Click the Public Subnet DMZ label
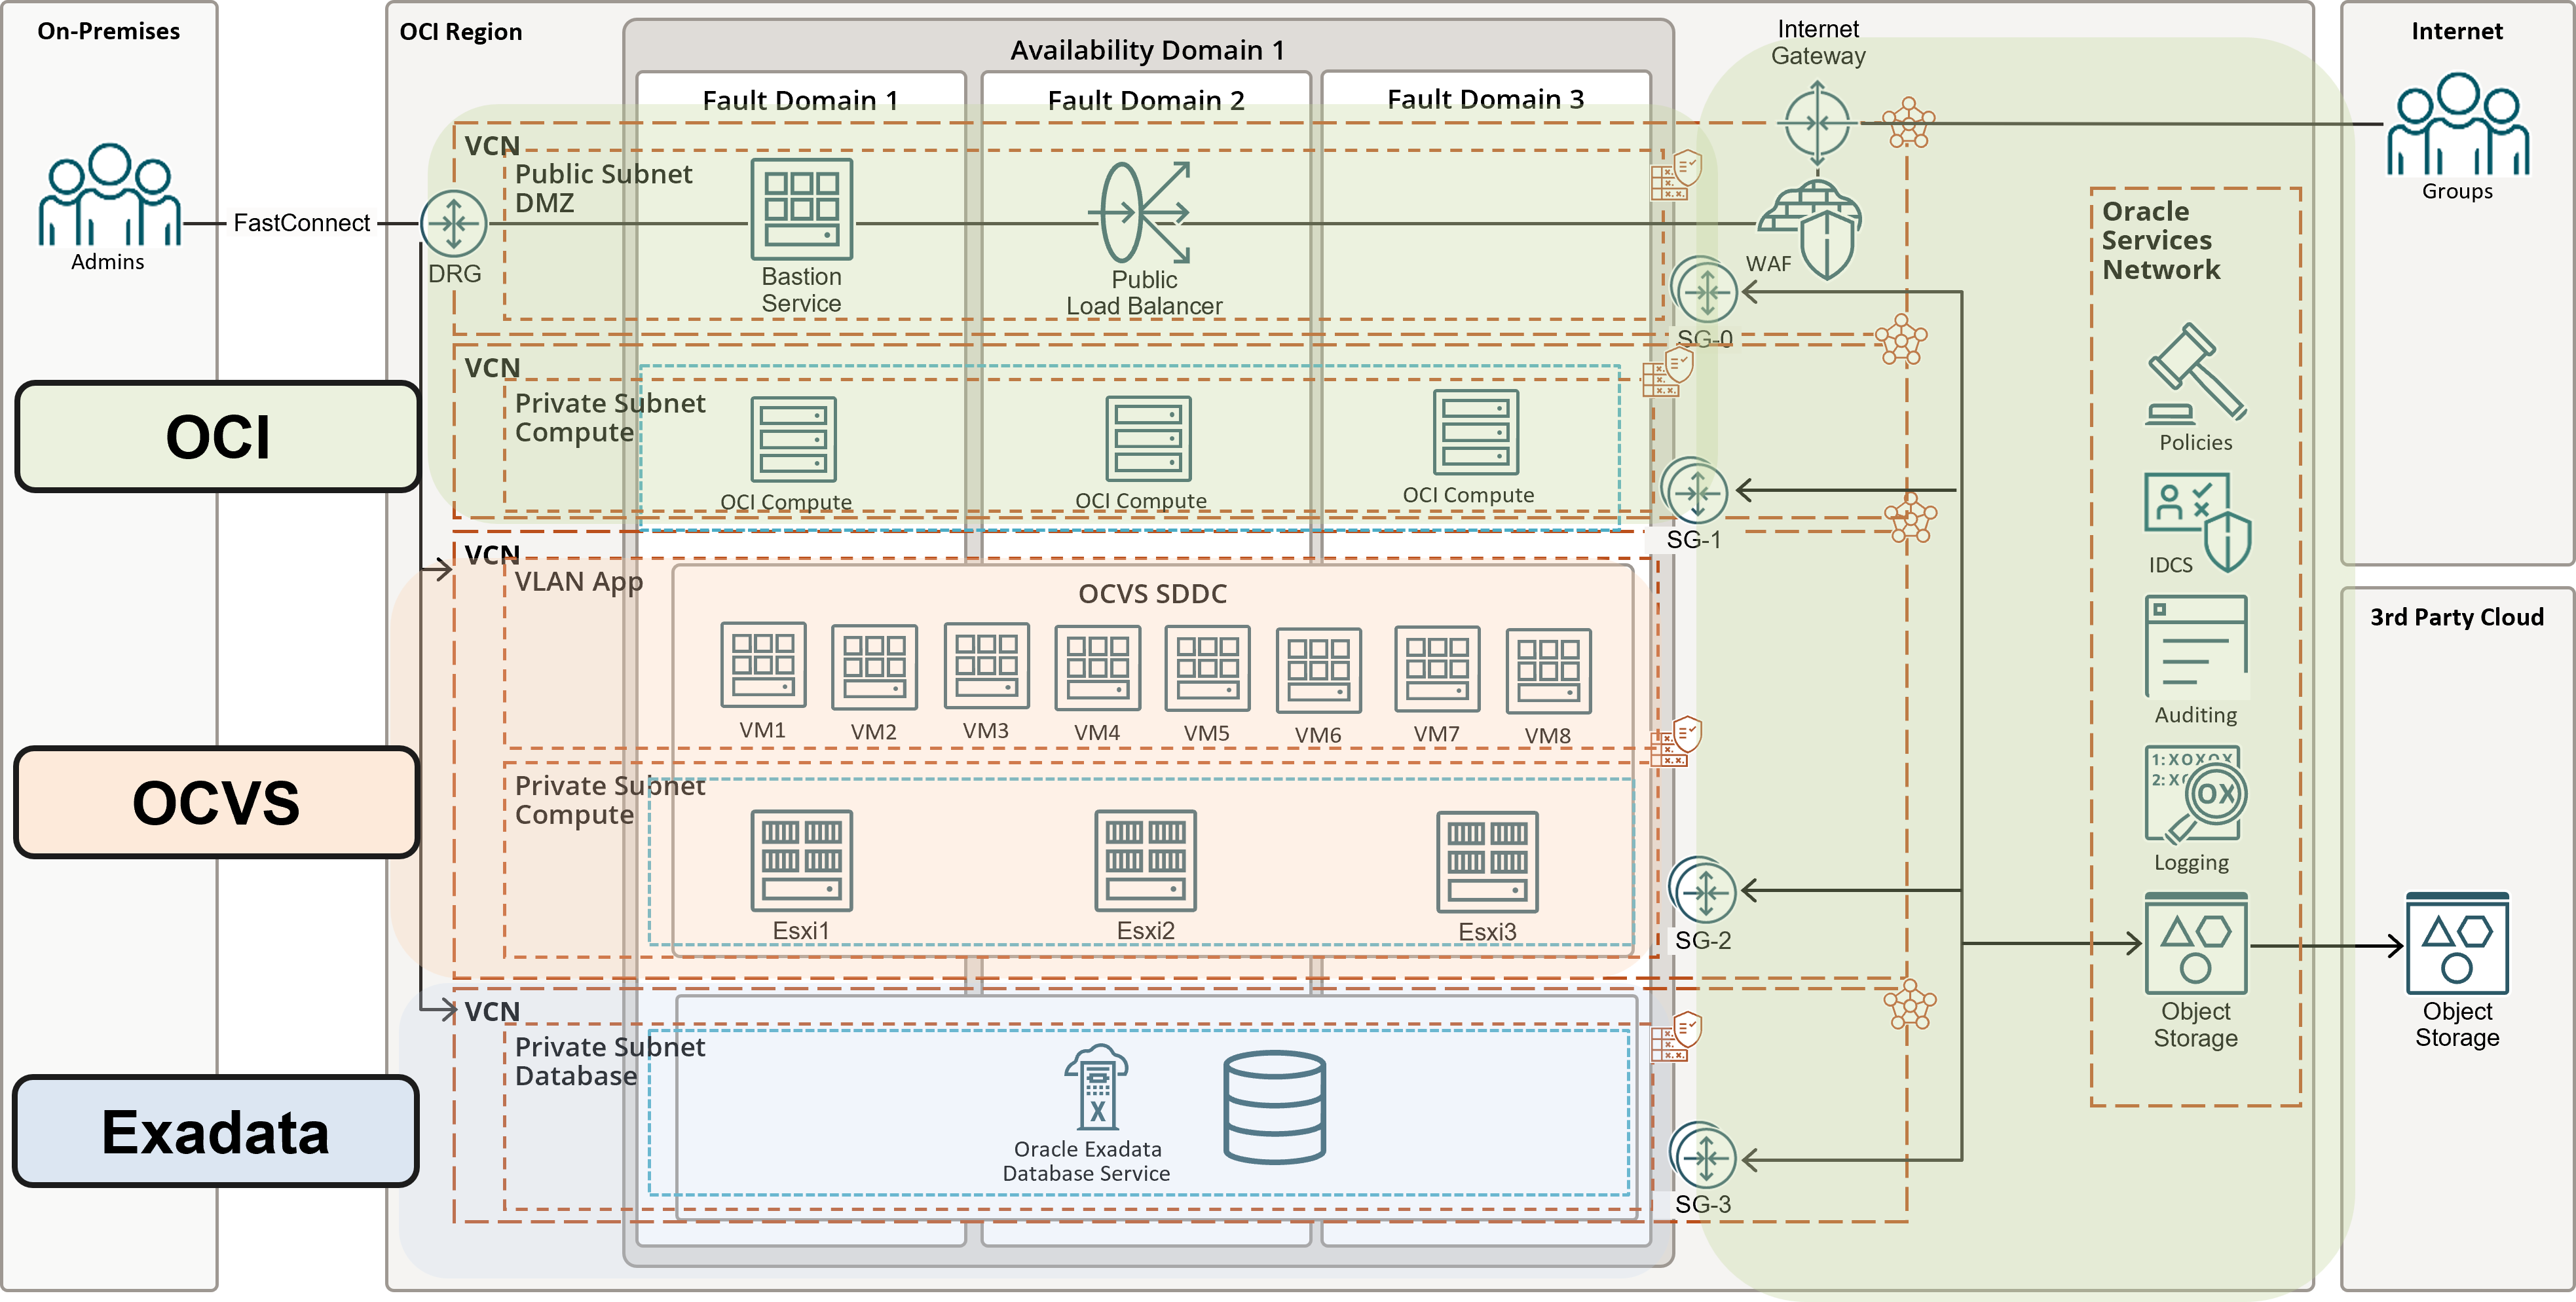Viewport: 2576px width, 1302px height. [604, 188]
